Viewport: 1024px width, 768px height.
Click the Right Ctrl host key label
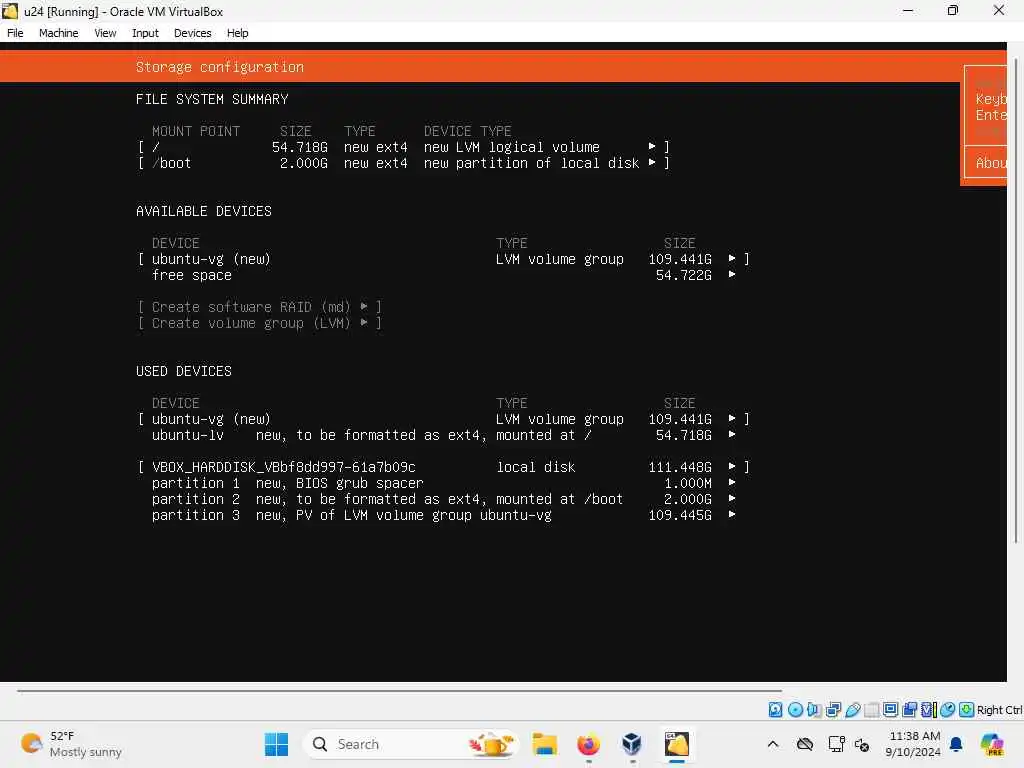(999, 710)
